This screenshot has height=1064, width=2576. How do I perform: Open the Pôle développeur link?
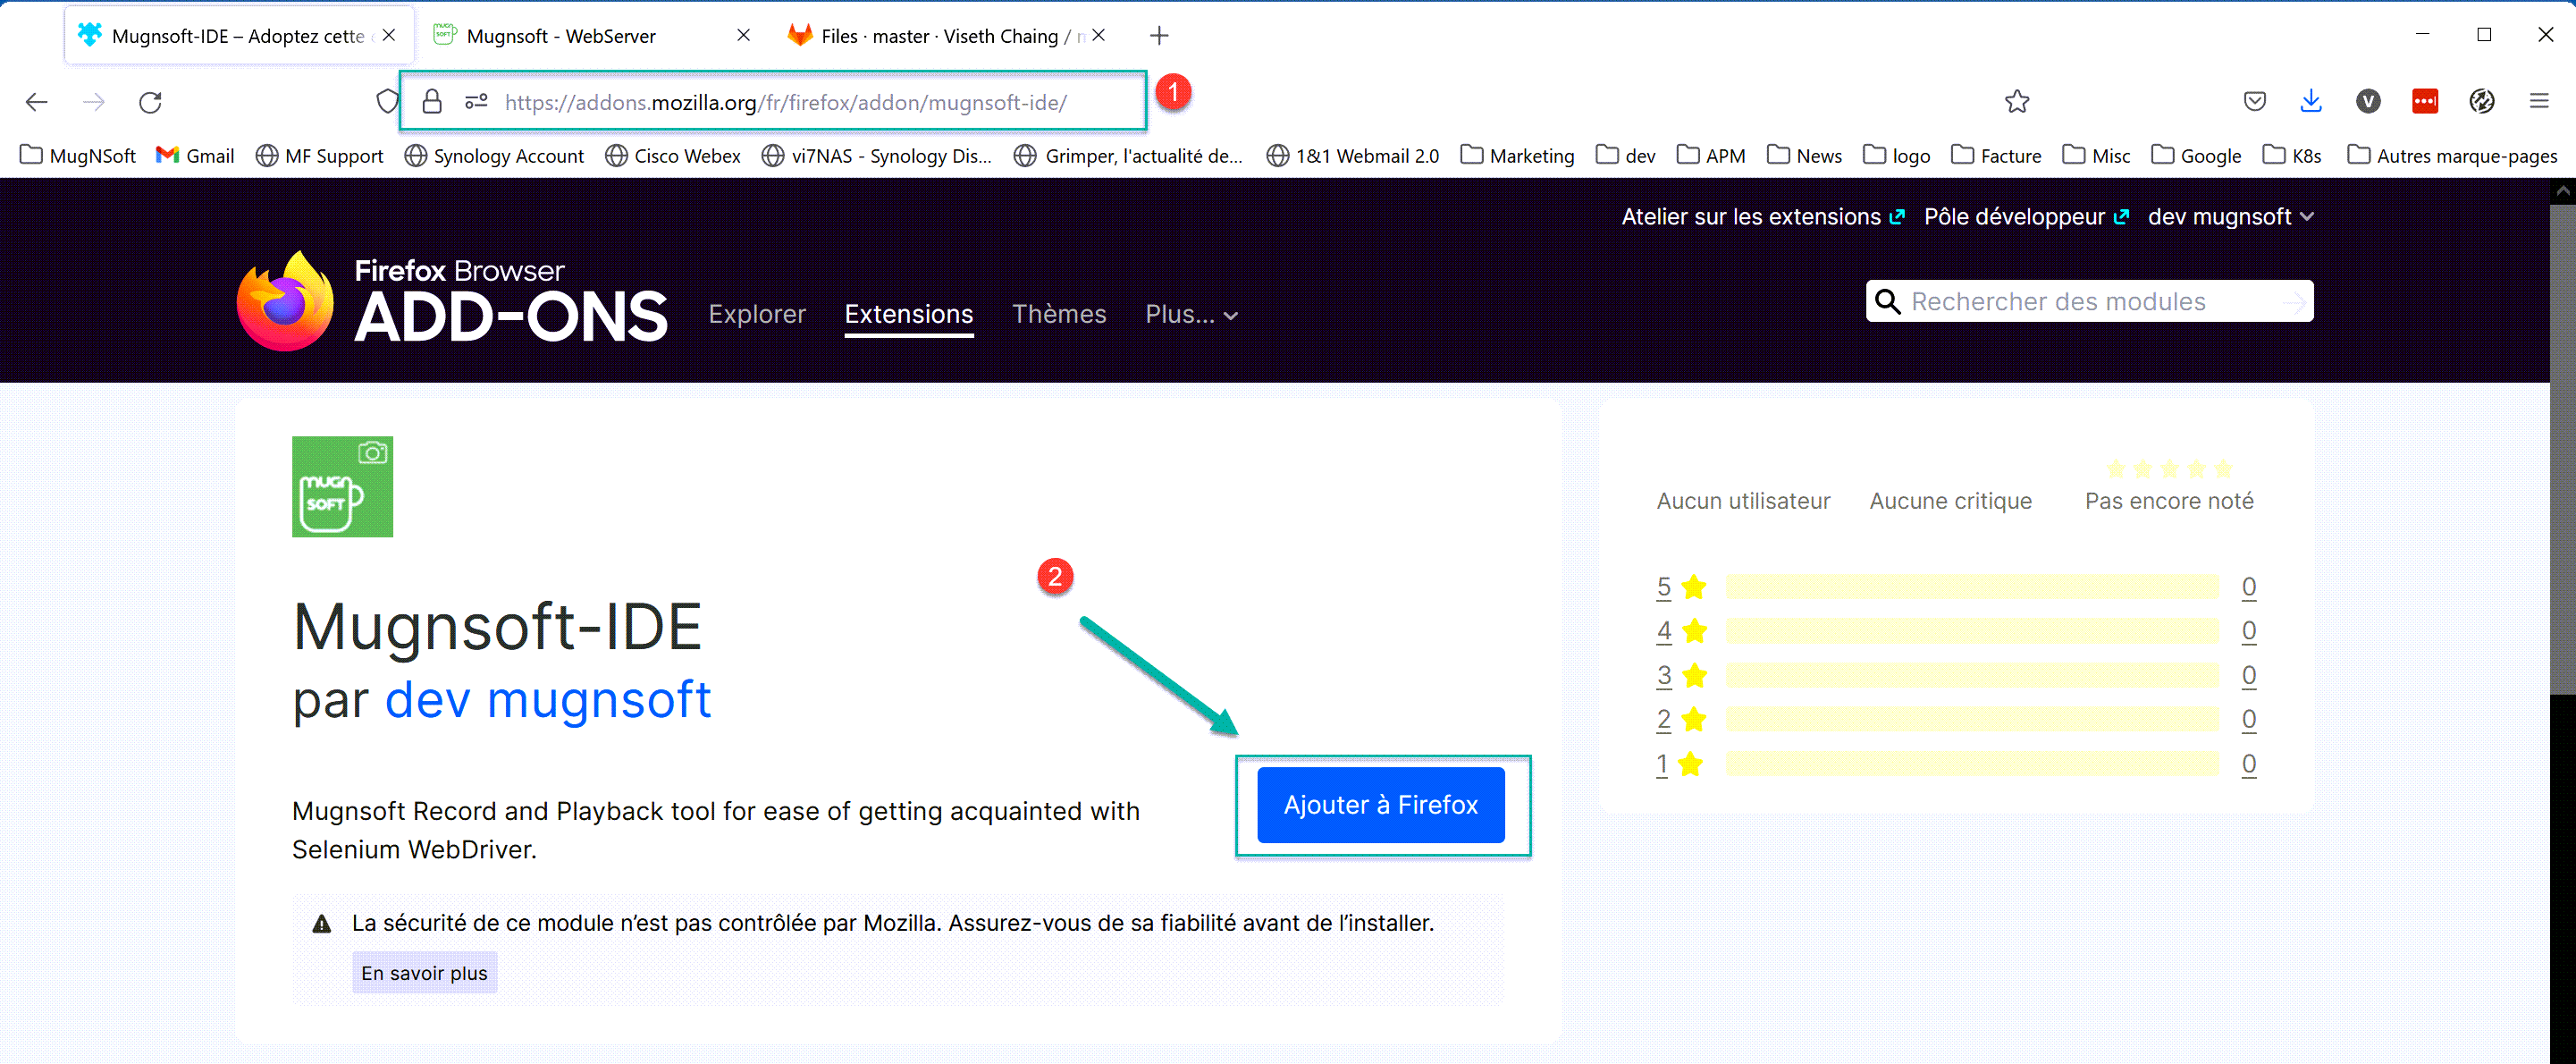pos(2027,217)
